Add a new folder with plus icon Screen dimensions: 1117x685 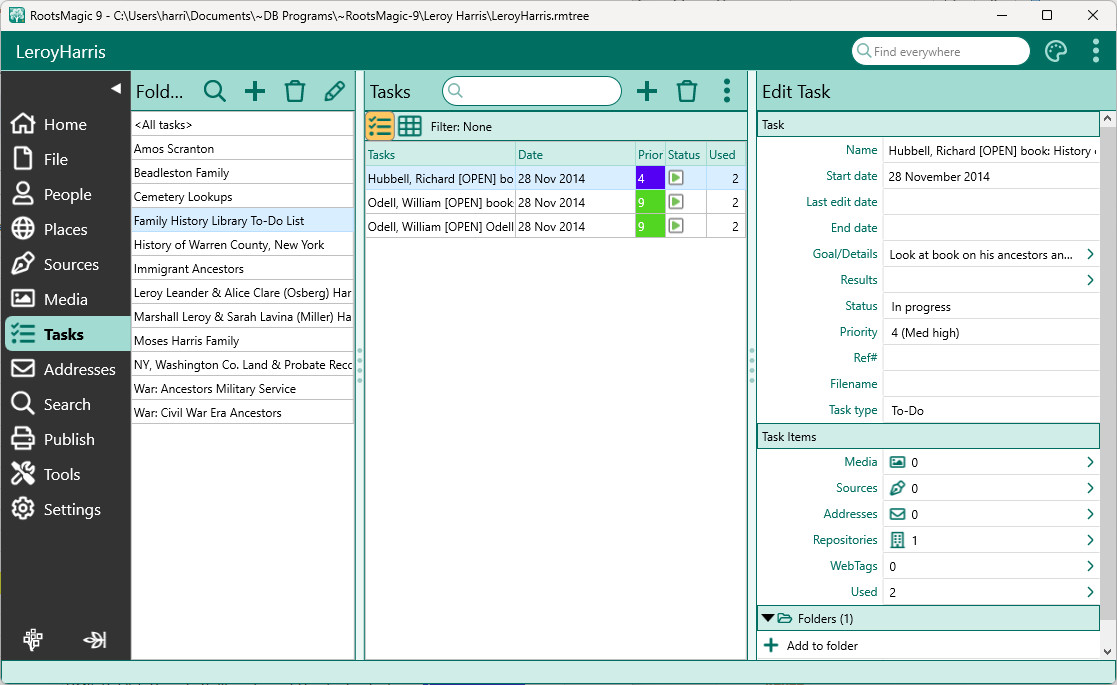(255, 92)
